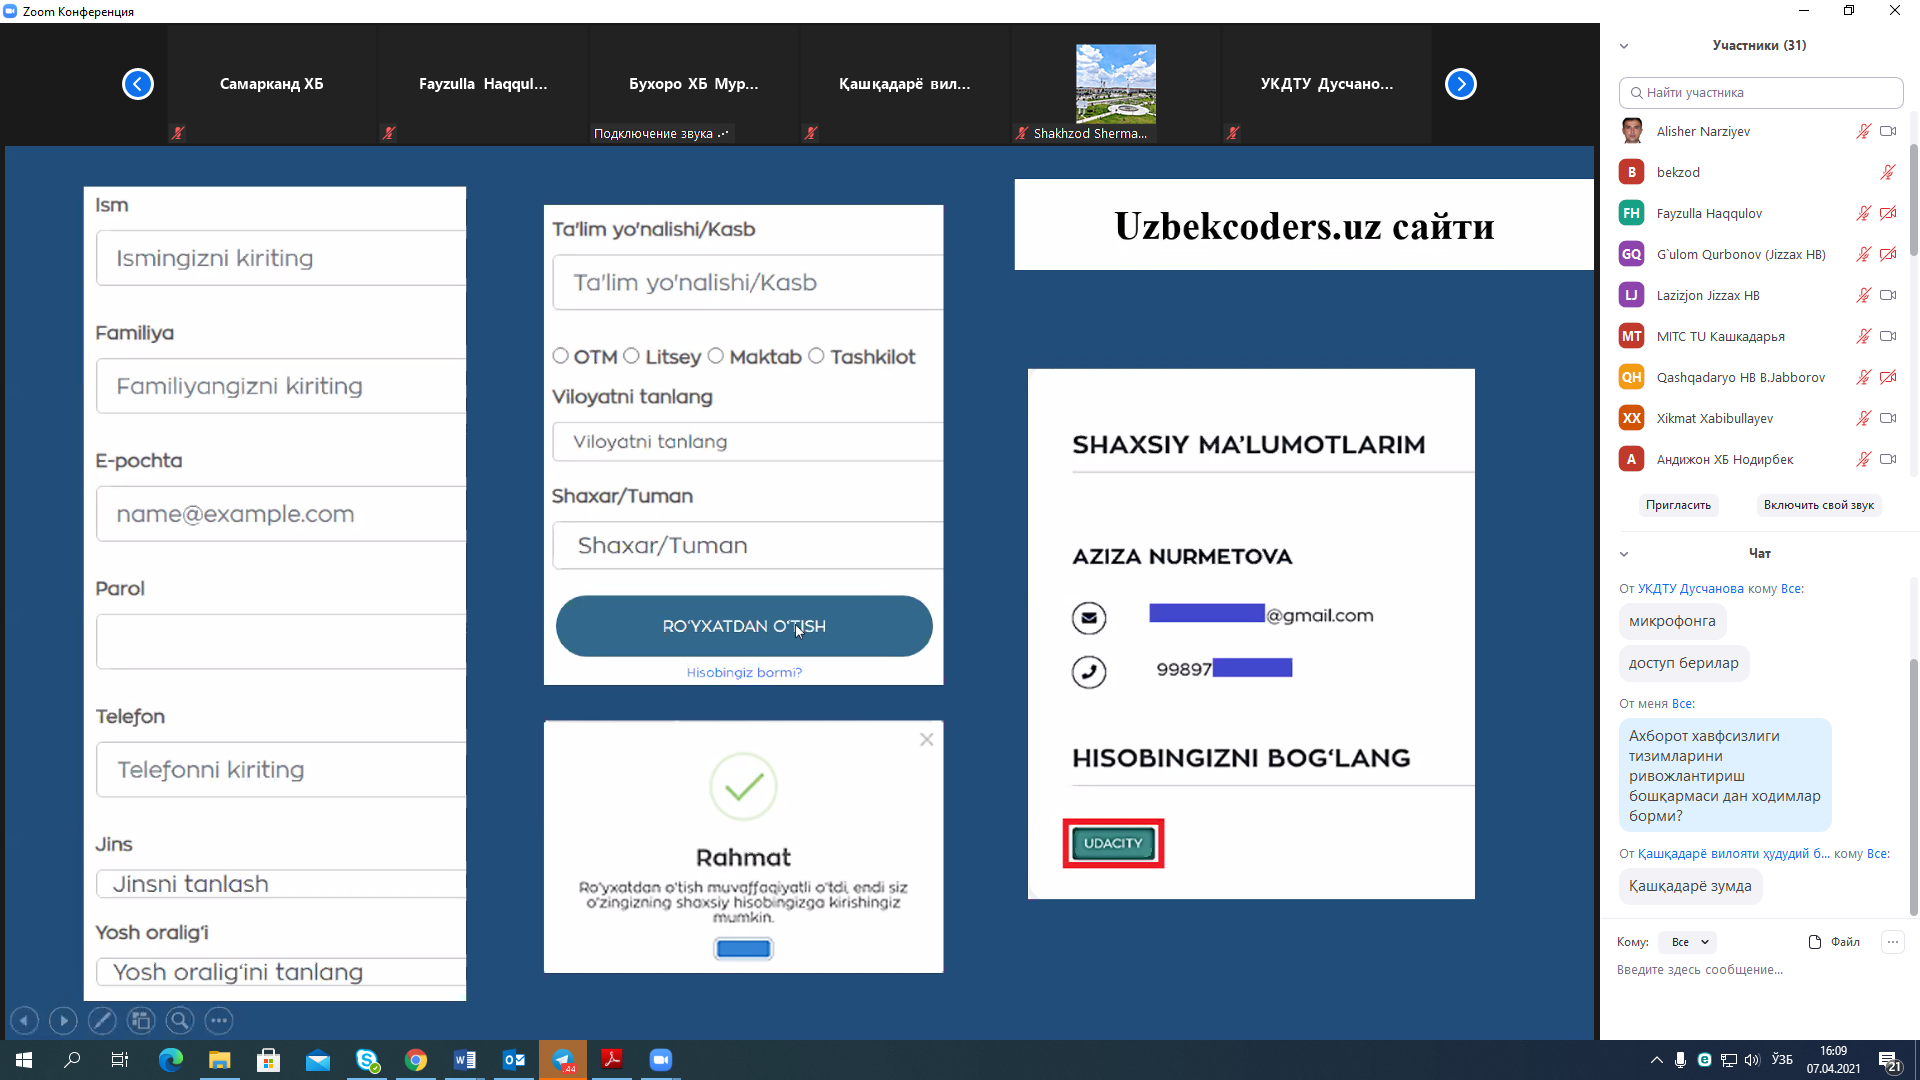This screenshot has width=1920, height=1080.
Task: Click the Telefonni kiriting field
Action: [281, 770]
